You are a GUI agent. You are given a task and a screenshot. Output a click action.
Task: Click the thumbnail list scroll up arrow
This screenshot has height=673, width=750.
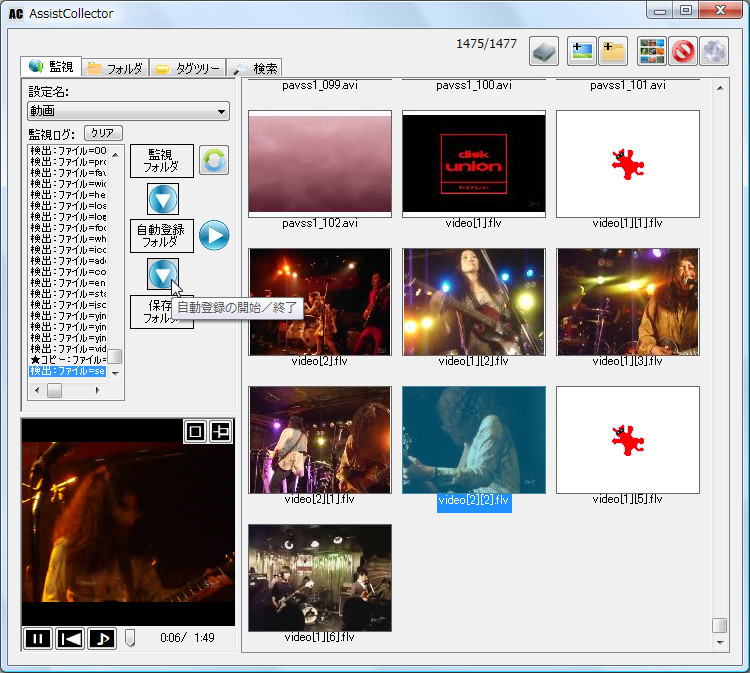(x=720, y=88)
